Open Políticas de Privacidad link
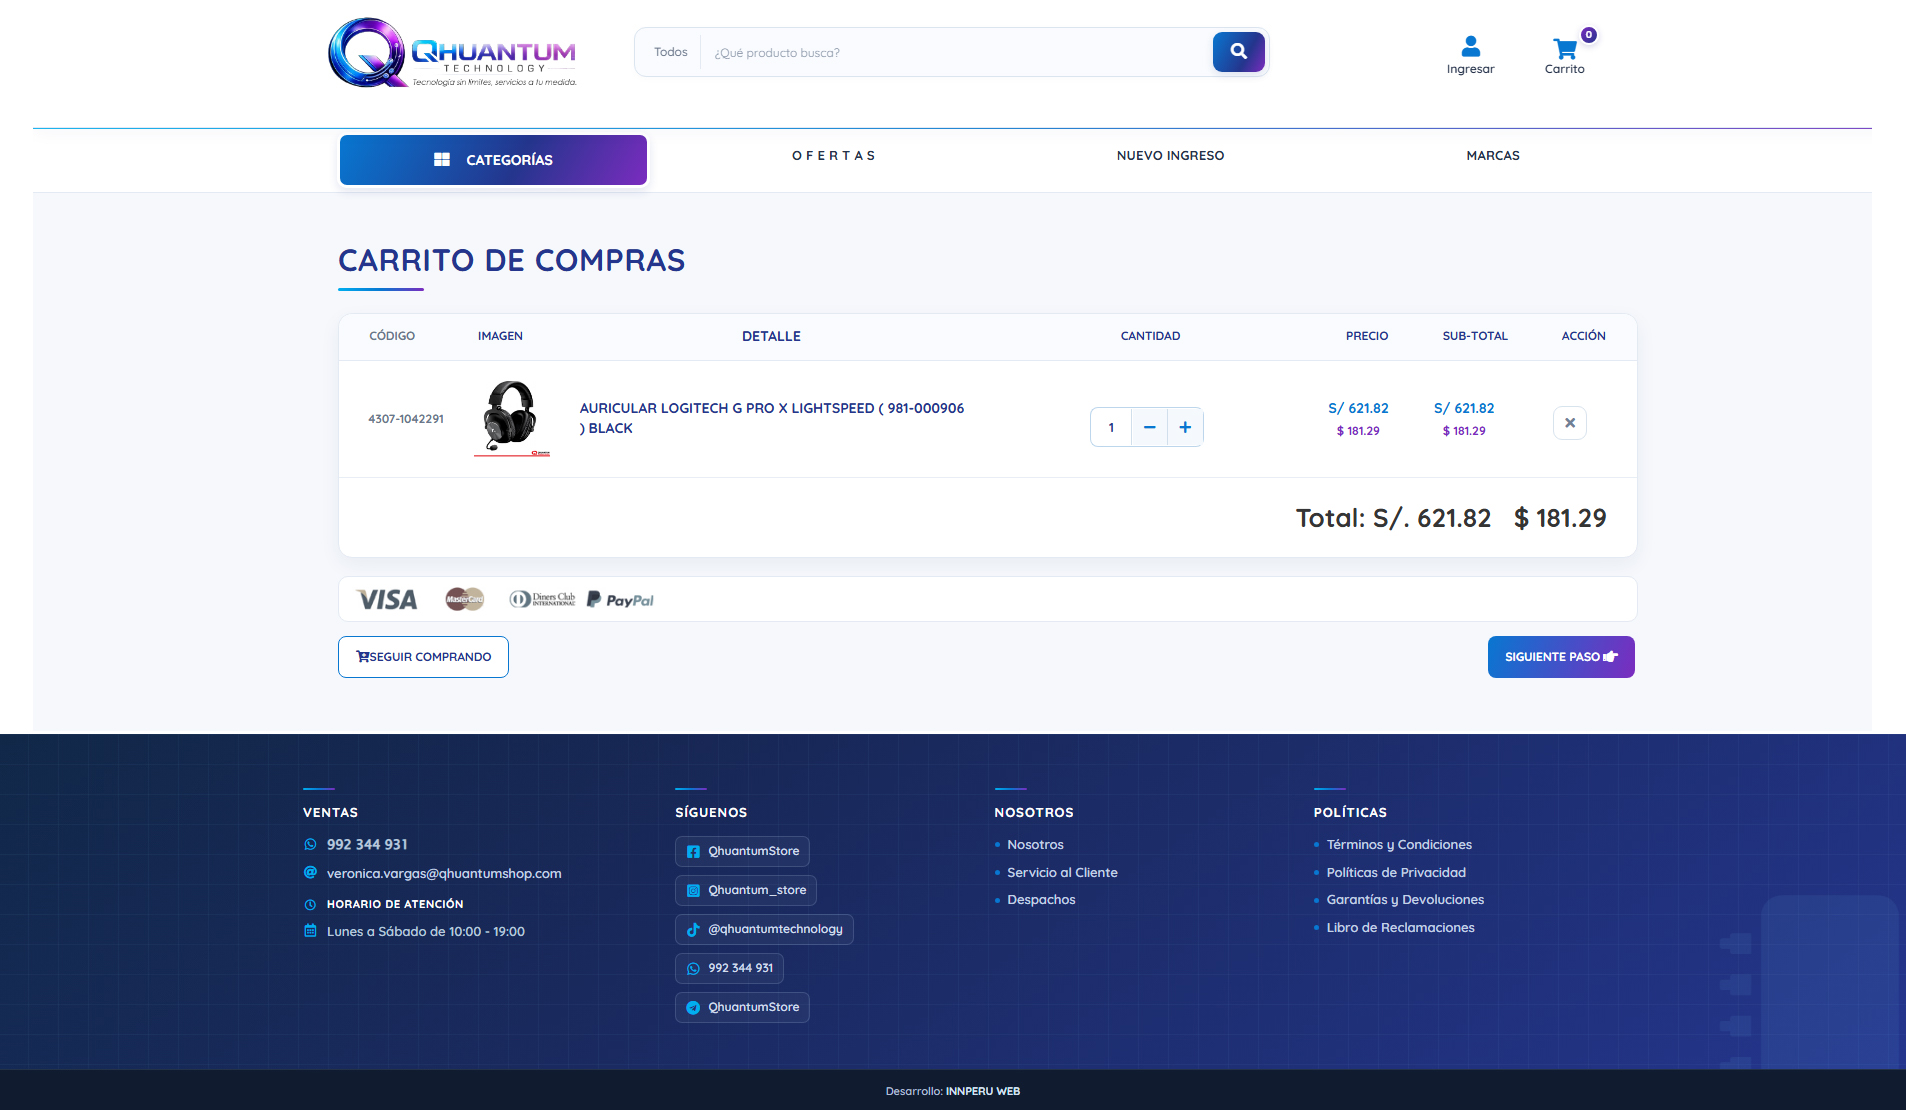 pyautogui.click(x=1396, y=873)
